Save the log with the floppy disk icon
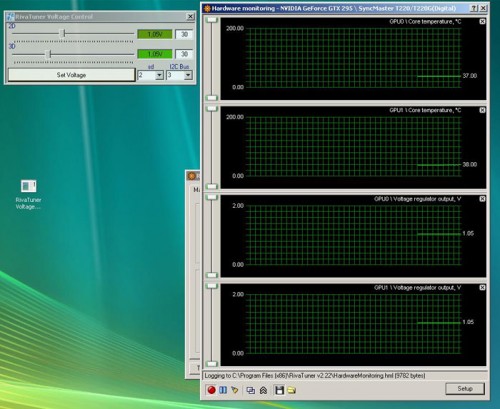The height and width of the screenshot is (409, 500). tap(279, 390)
